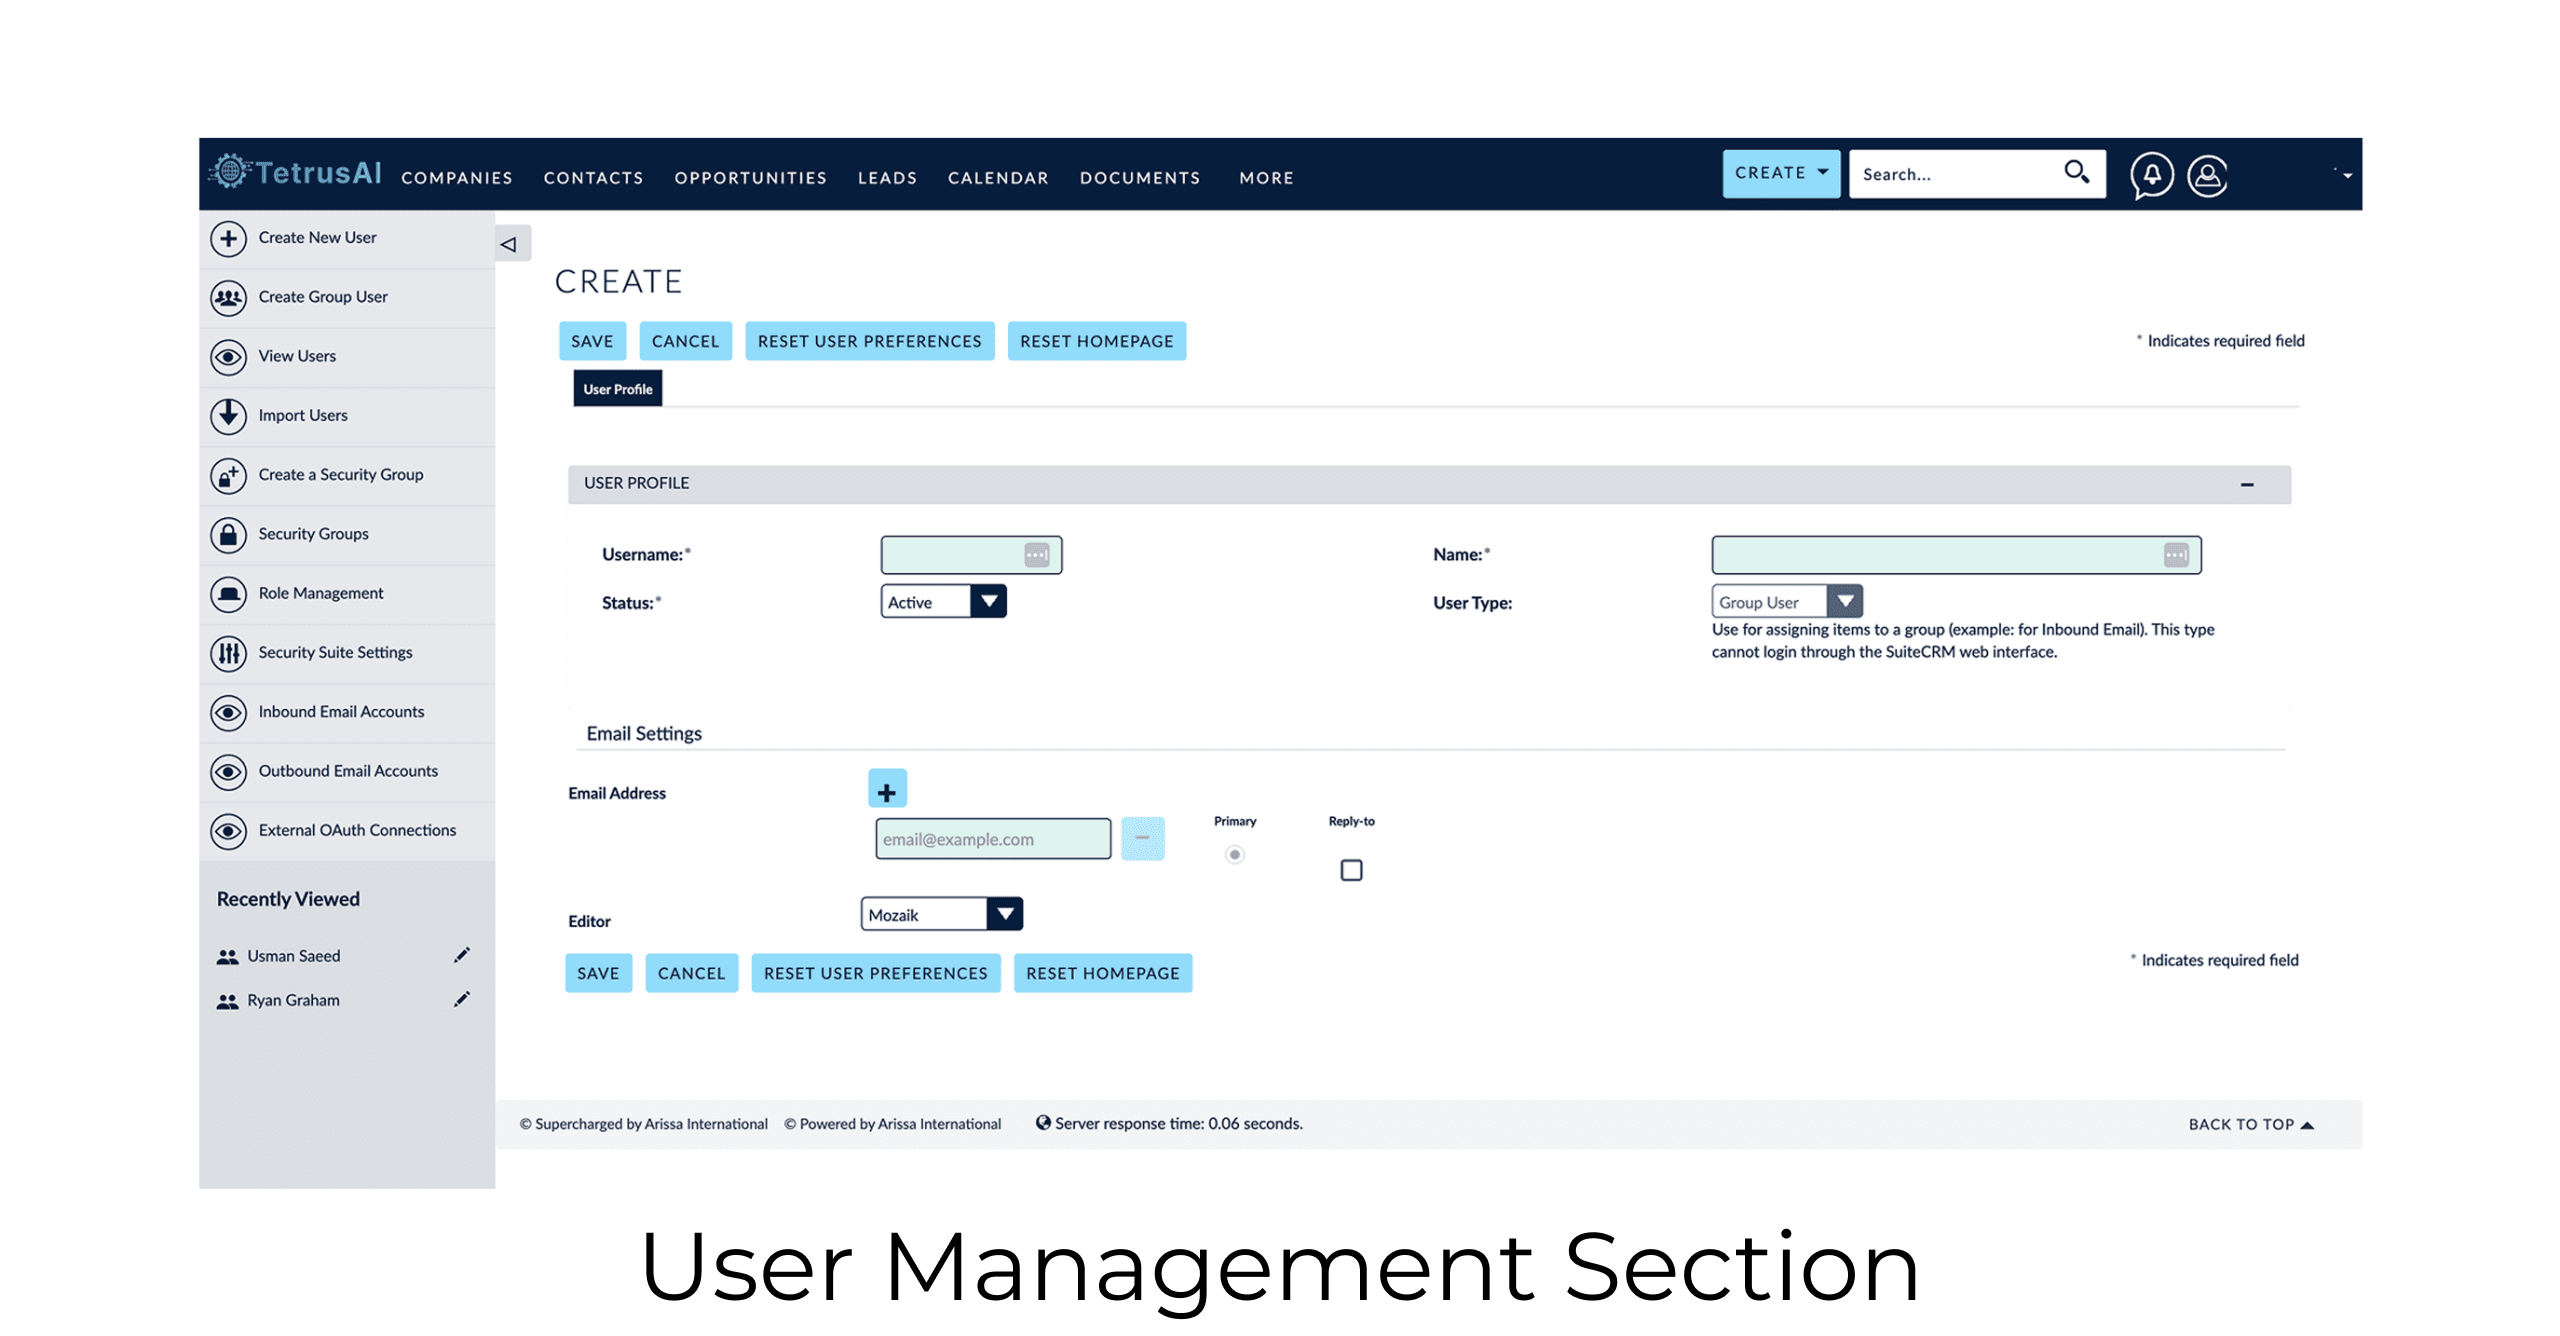
Task: Click Powered by Arissa International footer link
Action: click(x=892, y=1123)
